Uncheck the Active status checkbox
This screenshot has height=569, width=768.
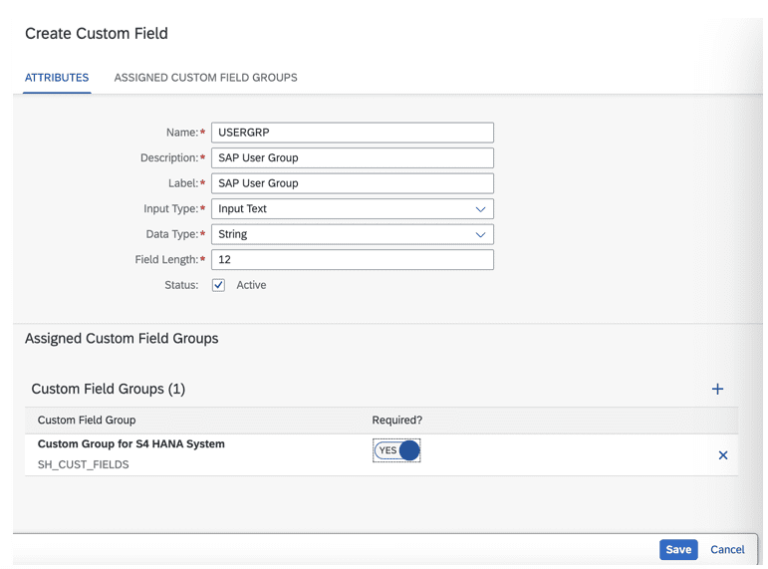218,285
